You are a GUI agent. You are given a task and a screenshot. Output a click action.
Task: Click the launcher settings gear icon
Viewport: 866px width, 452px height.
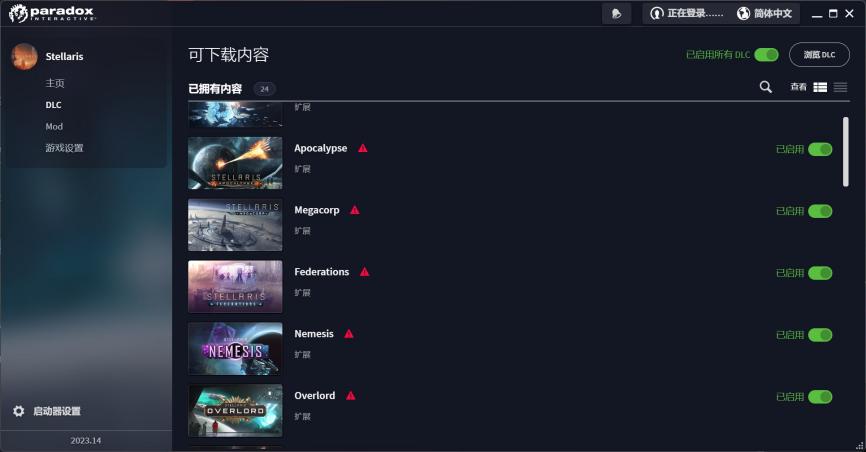19,411
